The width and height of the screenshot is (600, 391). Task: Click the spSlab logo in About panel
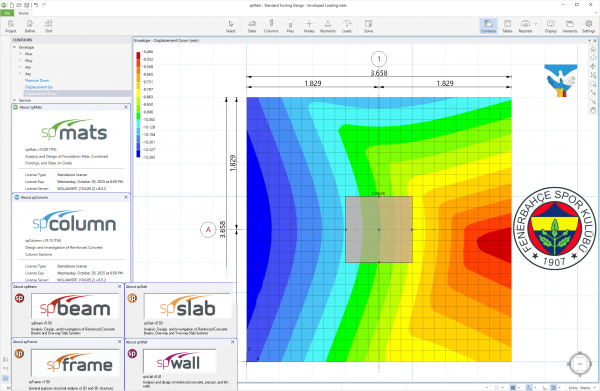click(x=188, y=306)
